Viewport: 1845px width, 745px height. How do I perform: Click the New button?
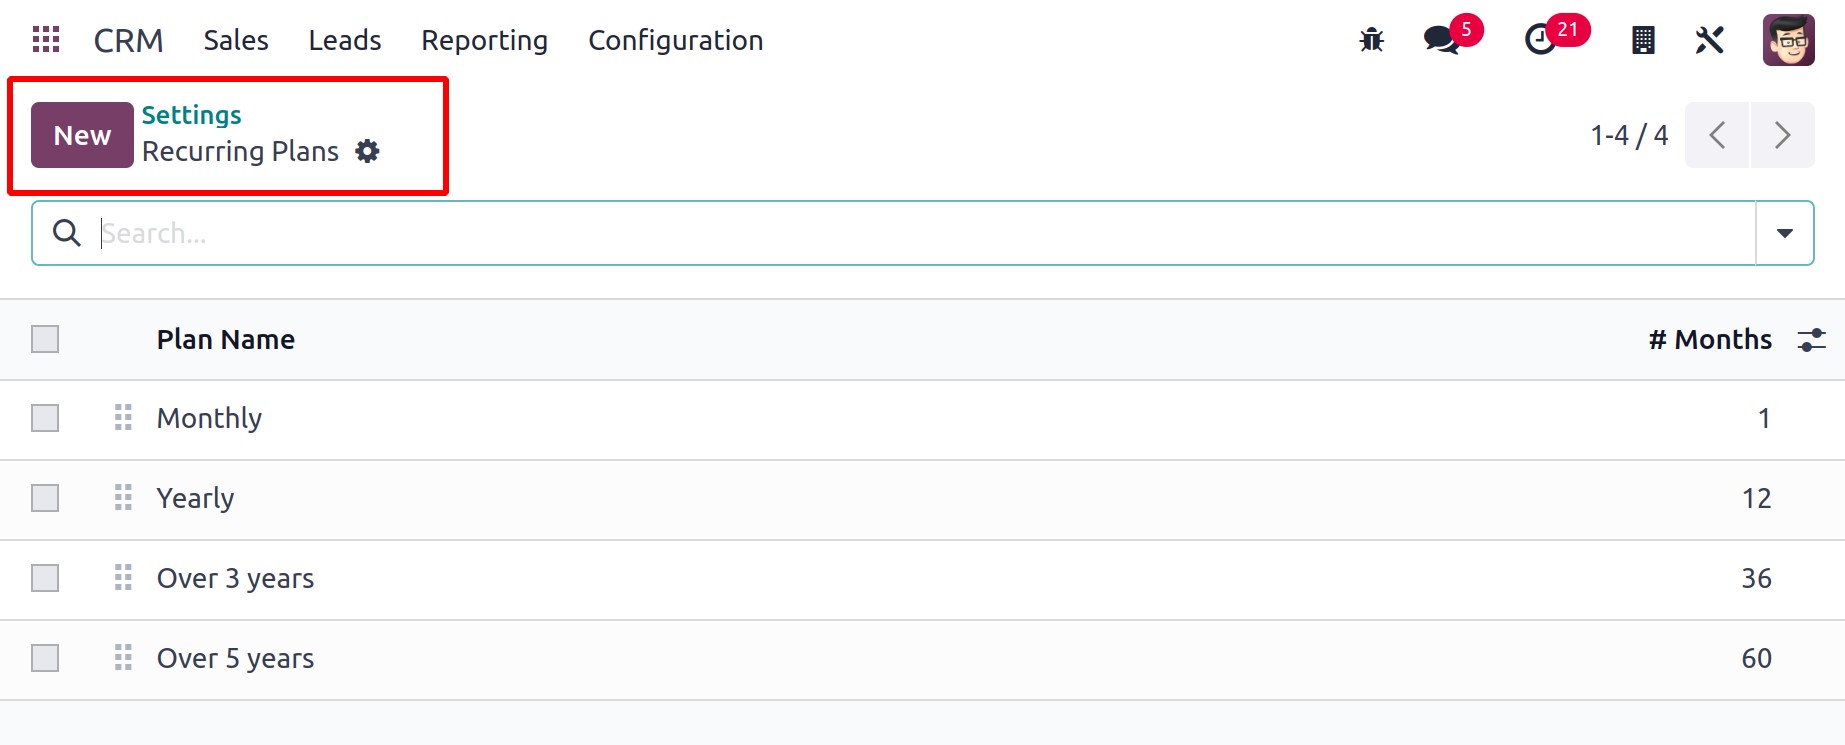click(82, 135)
